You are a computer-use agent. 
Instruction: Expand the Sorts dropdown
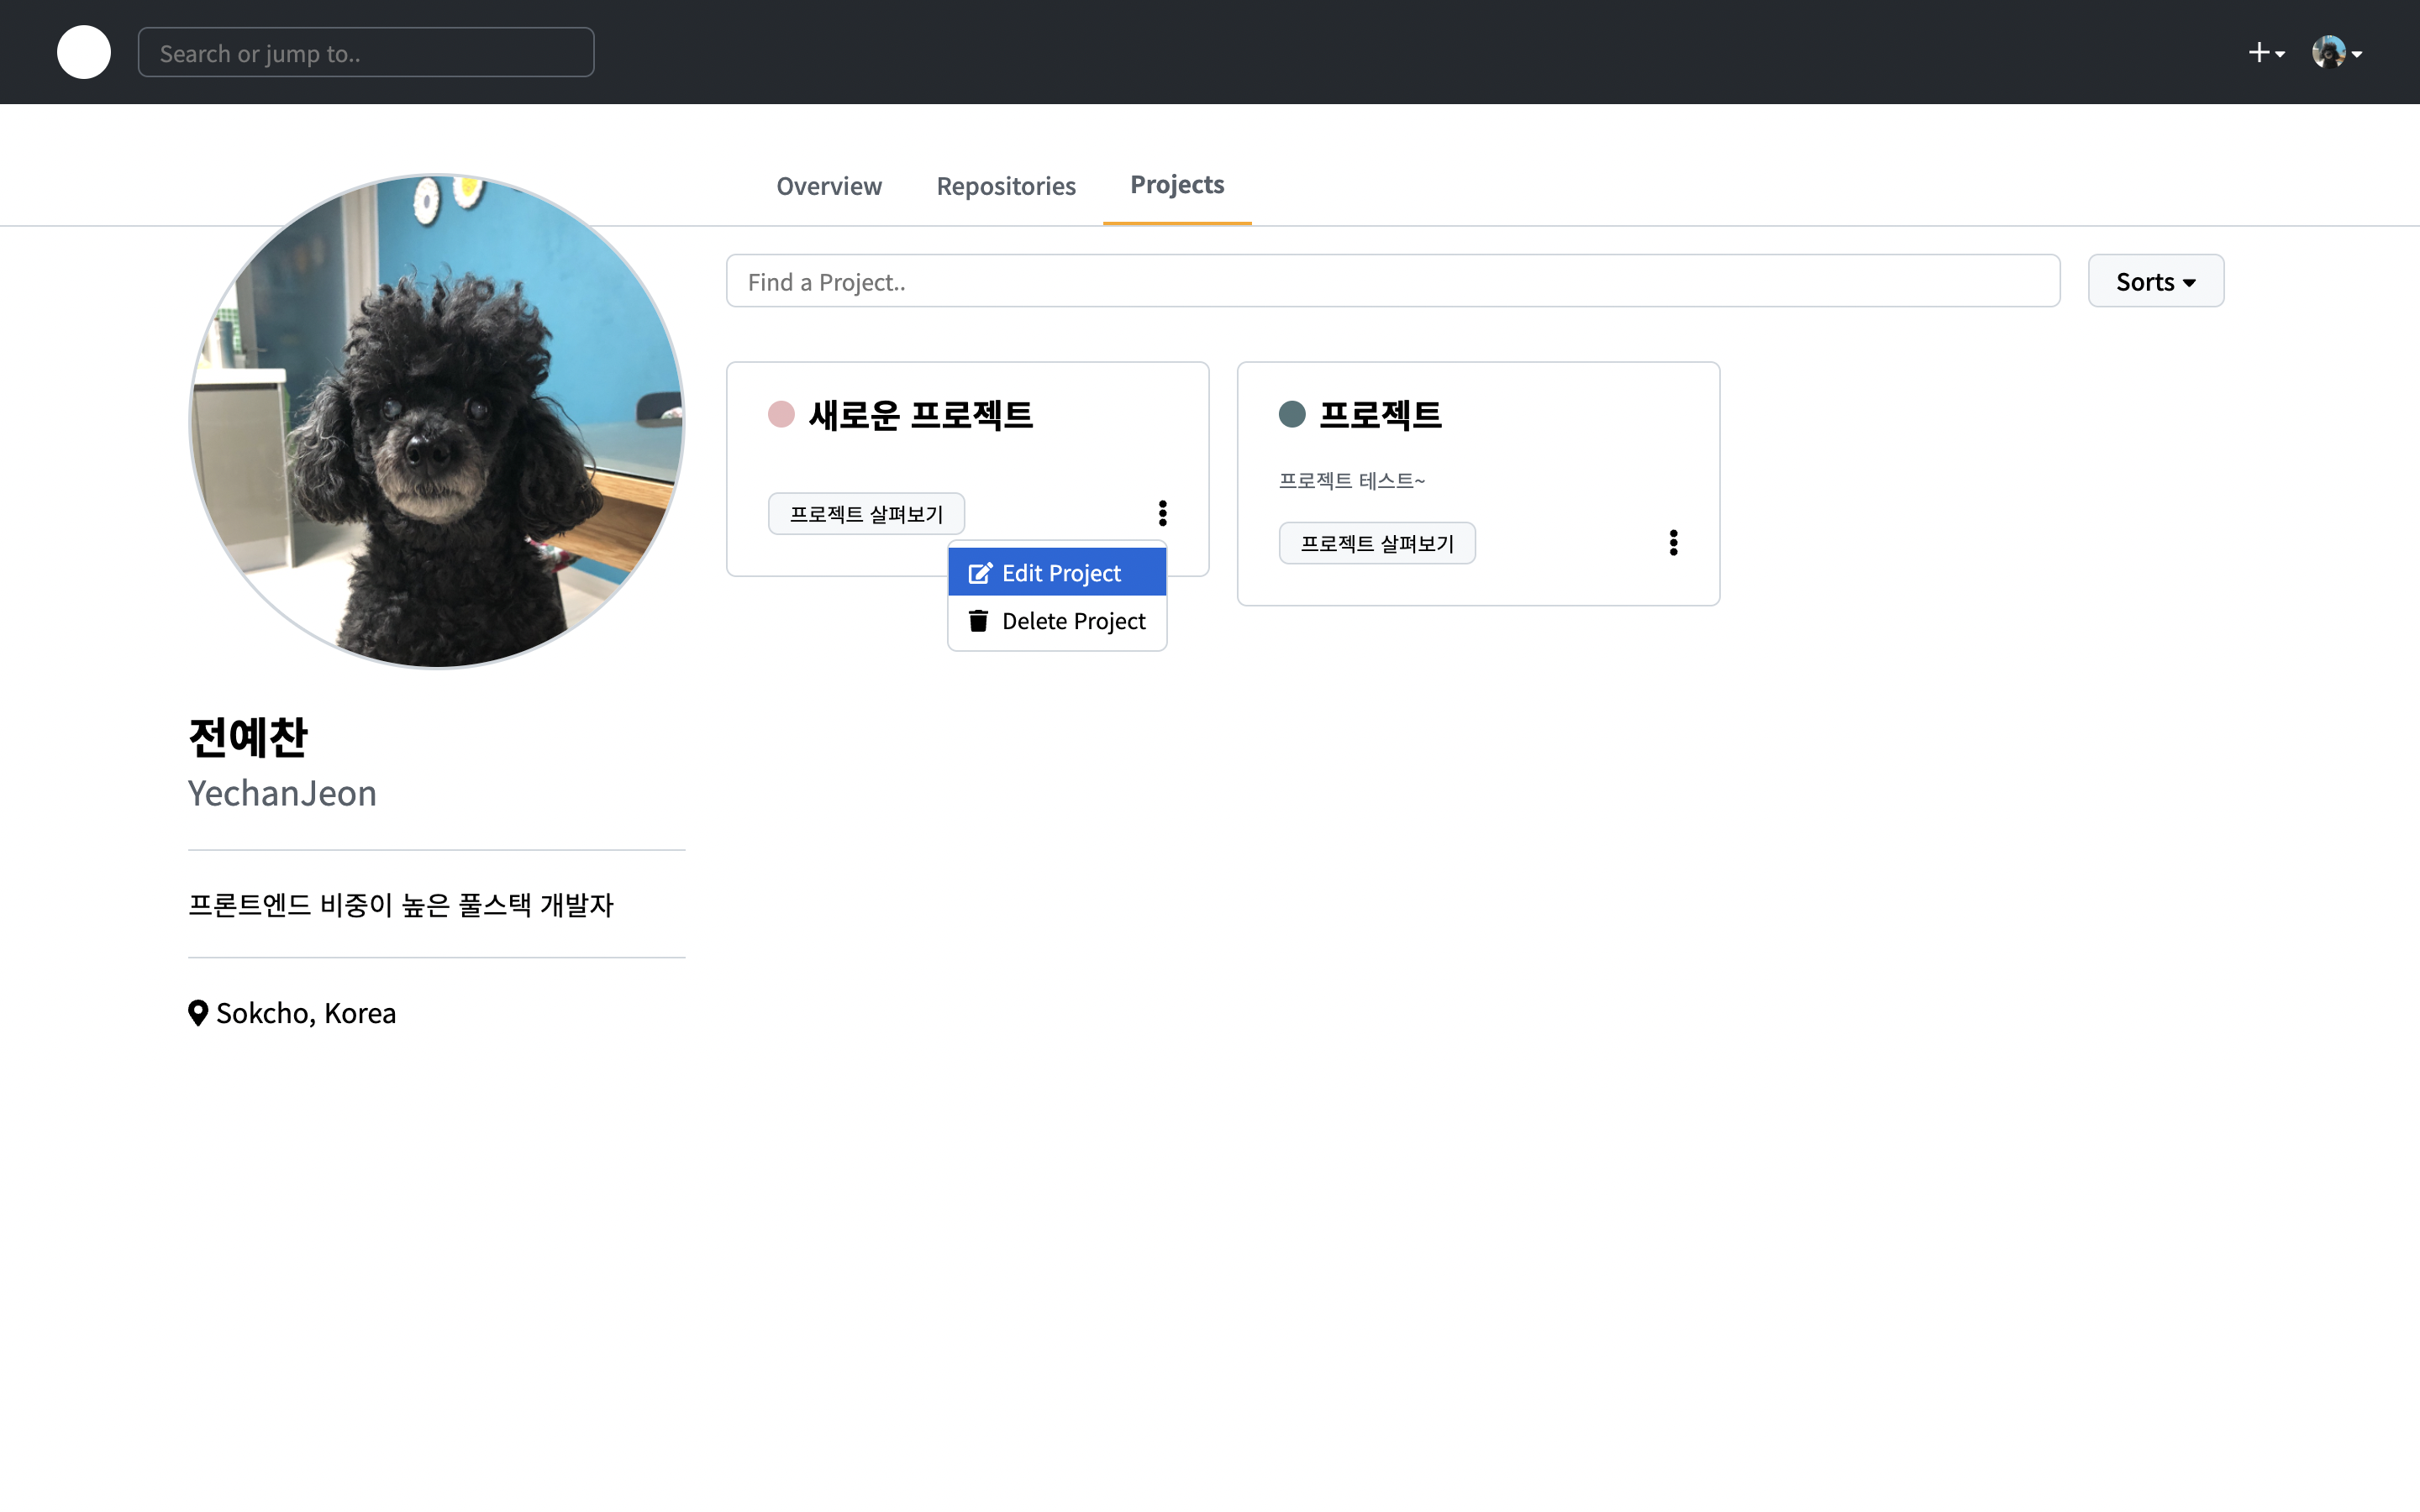coord(2155,281)
